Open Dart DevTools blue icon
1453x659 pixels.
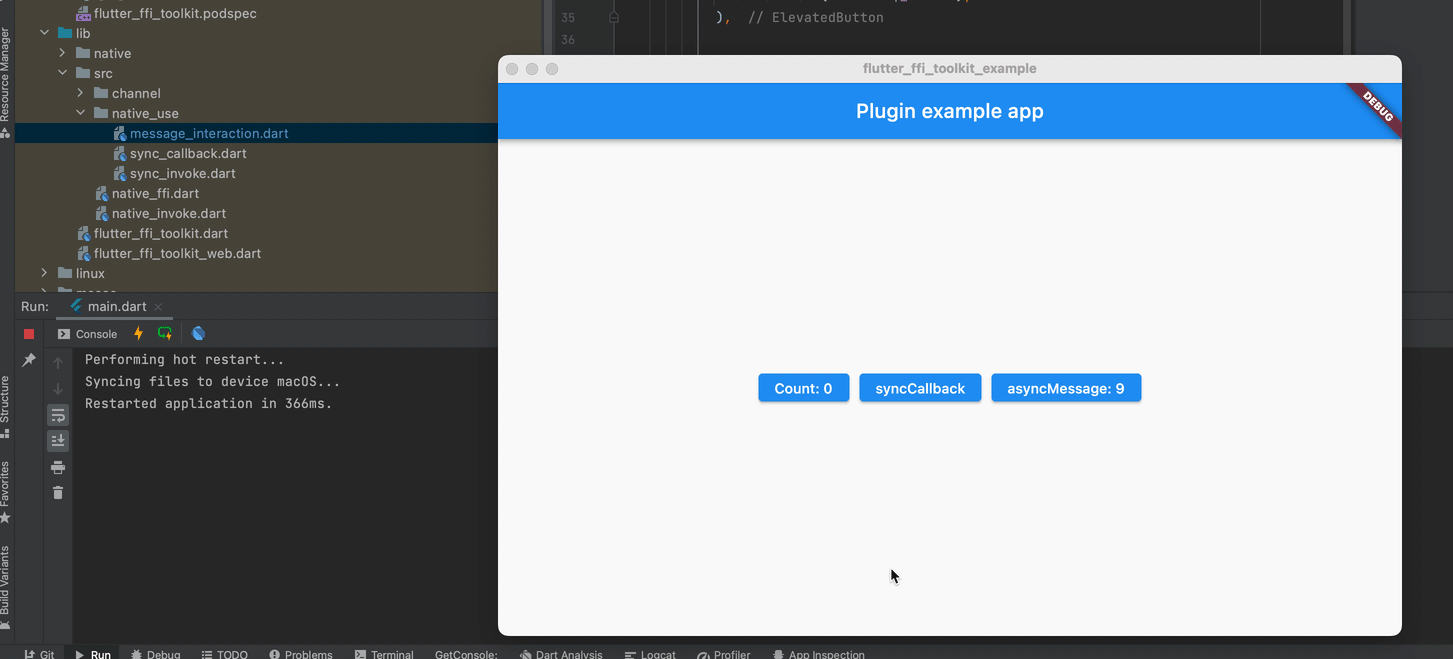198,334
